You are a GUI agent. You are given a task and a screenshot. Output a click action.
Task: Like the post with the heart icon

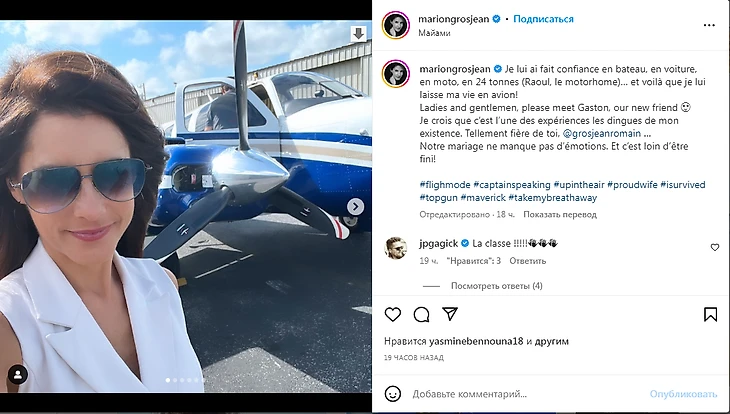tap(392, 315)
